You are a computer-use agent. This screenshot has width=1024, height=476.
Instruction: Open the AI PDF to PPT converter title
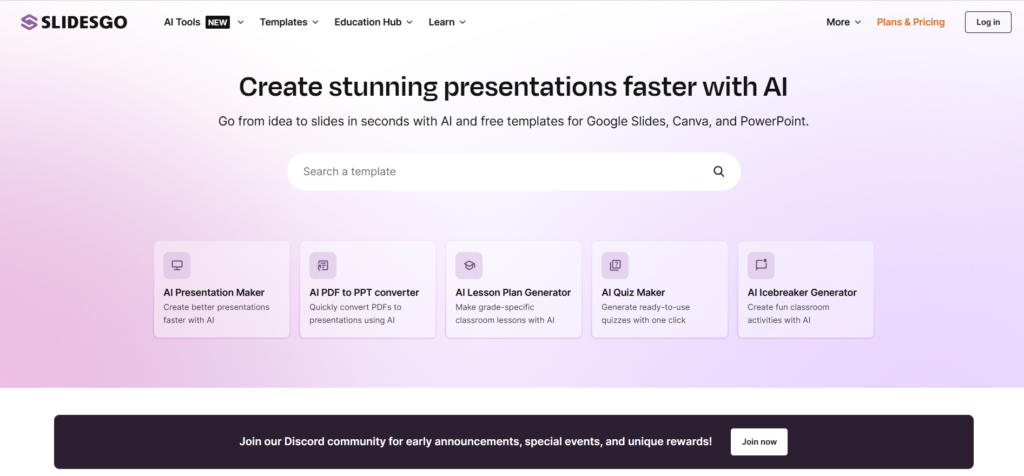click(364, 293)
